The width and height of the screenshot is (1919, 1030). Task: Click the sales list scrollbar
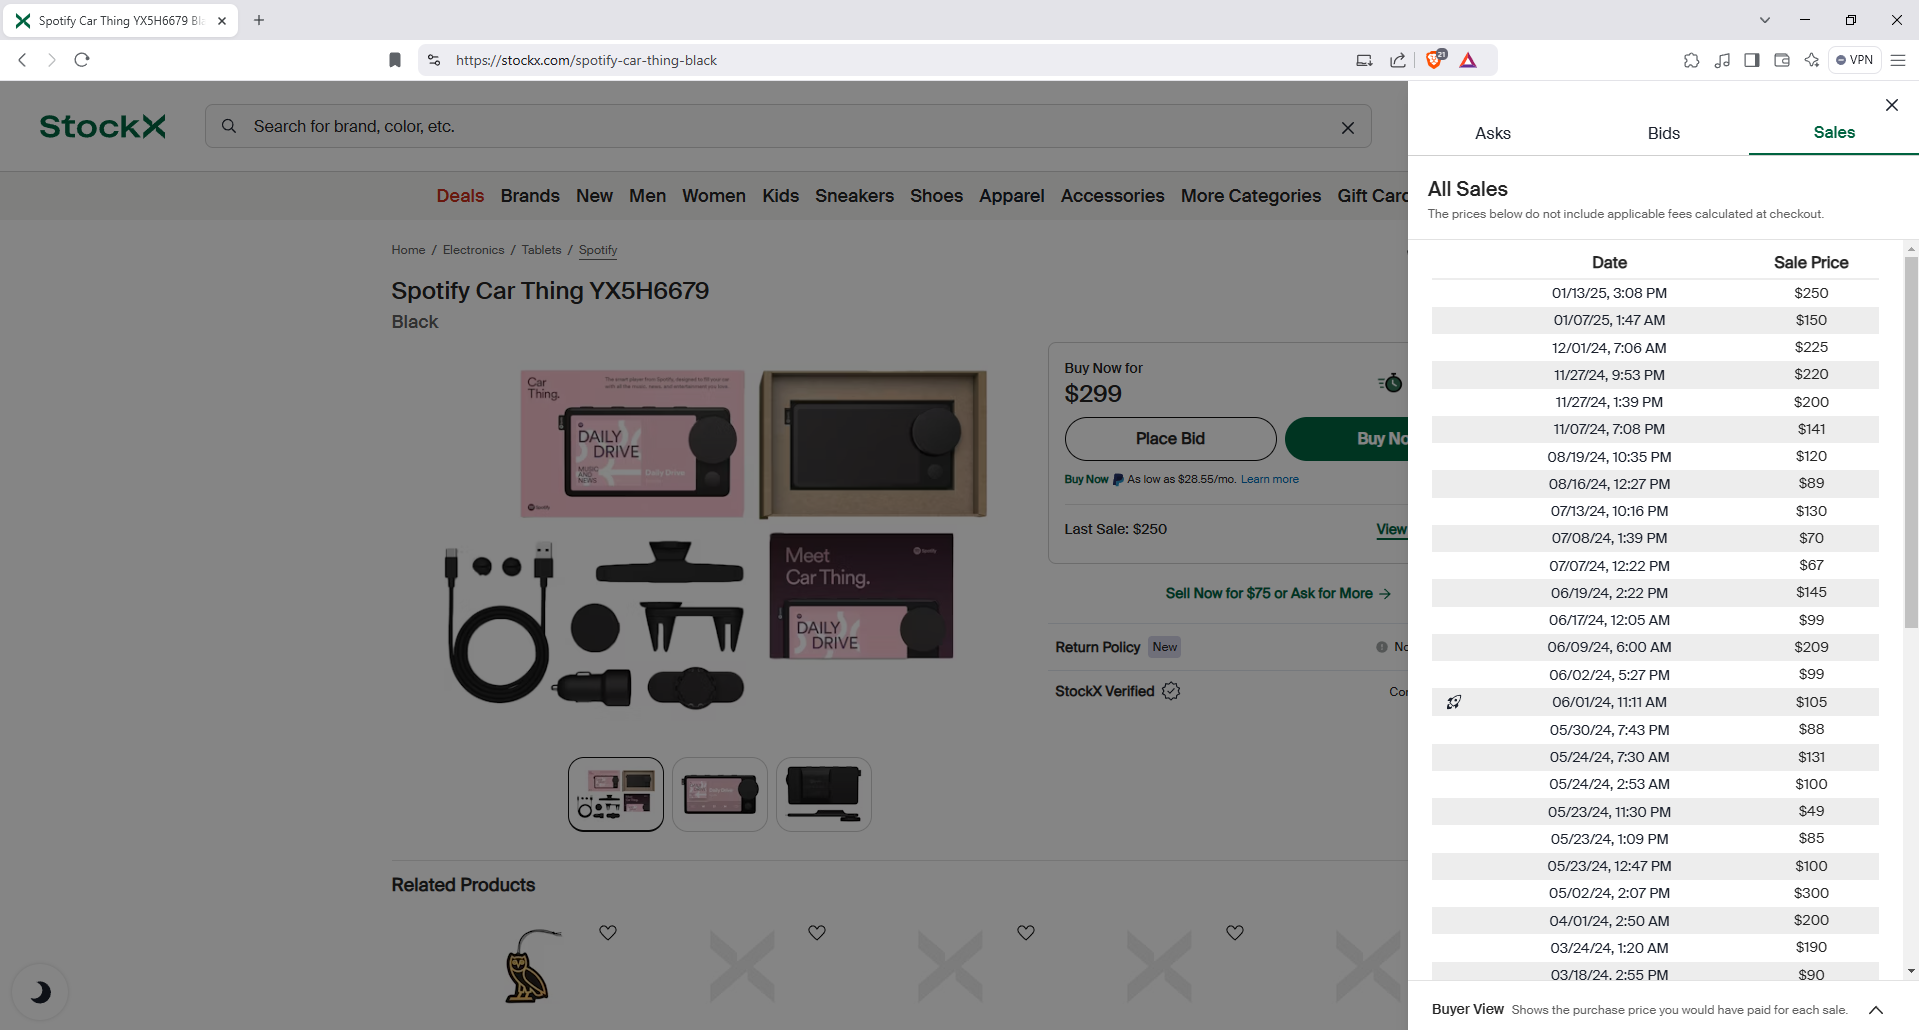(x=1911, y=442)
